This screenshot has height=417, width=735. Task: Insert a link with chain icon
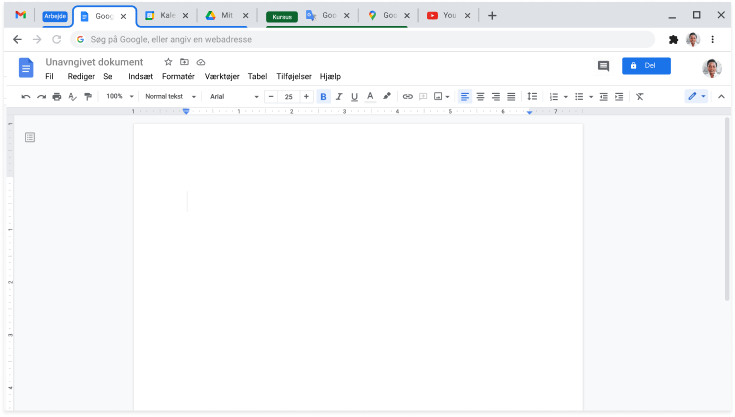[408, 97]
